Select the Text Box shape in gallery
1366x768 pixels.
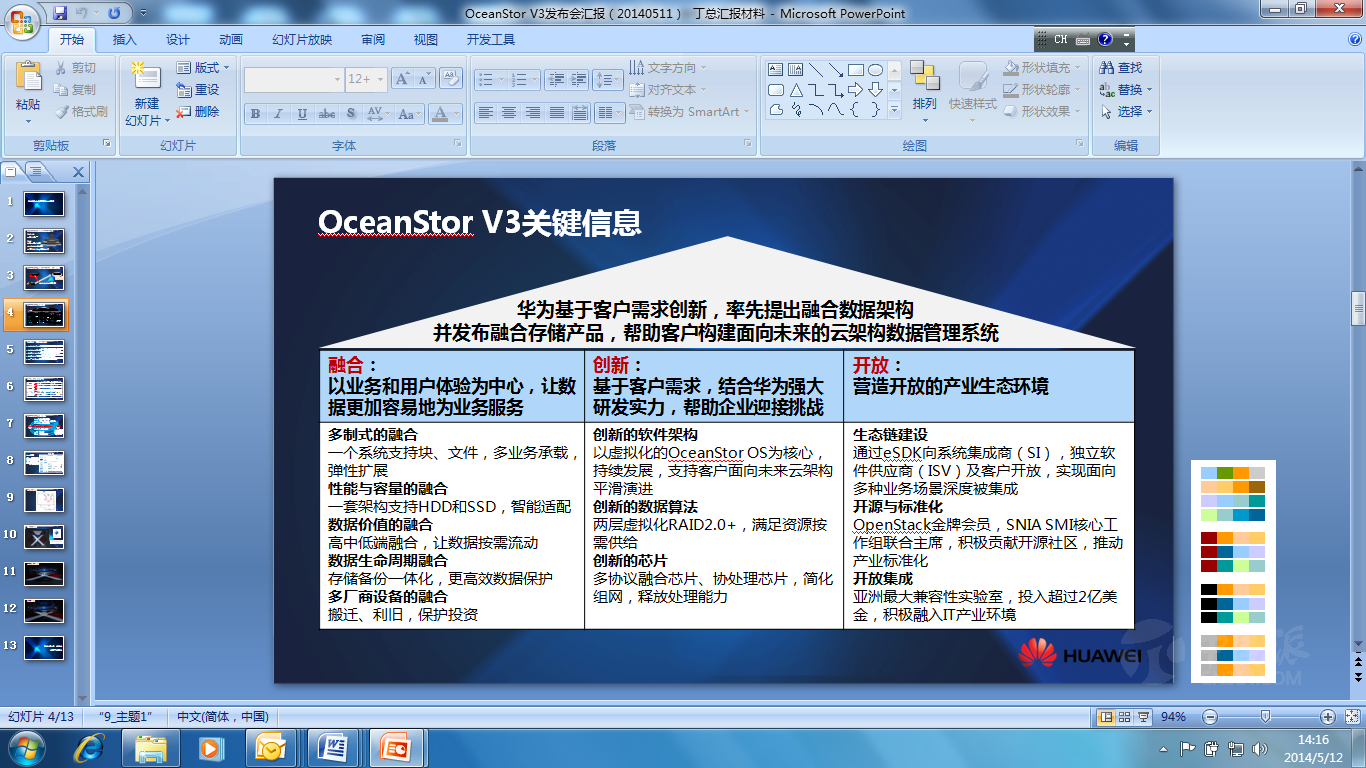click(776, 70)
